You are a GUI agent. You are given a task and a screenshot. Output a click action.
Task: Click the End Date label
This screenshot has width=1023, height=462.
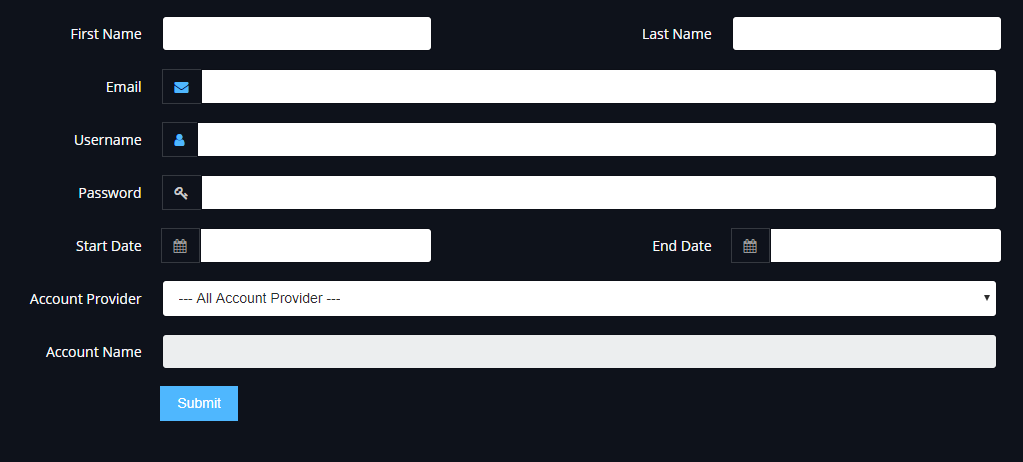tap(682, 246)
